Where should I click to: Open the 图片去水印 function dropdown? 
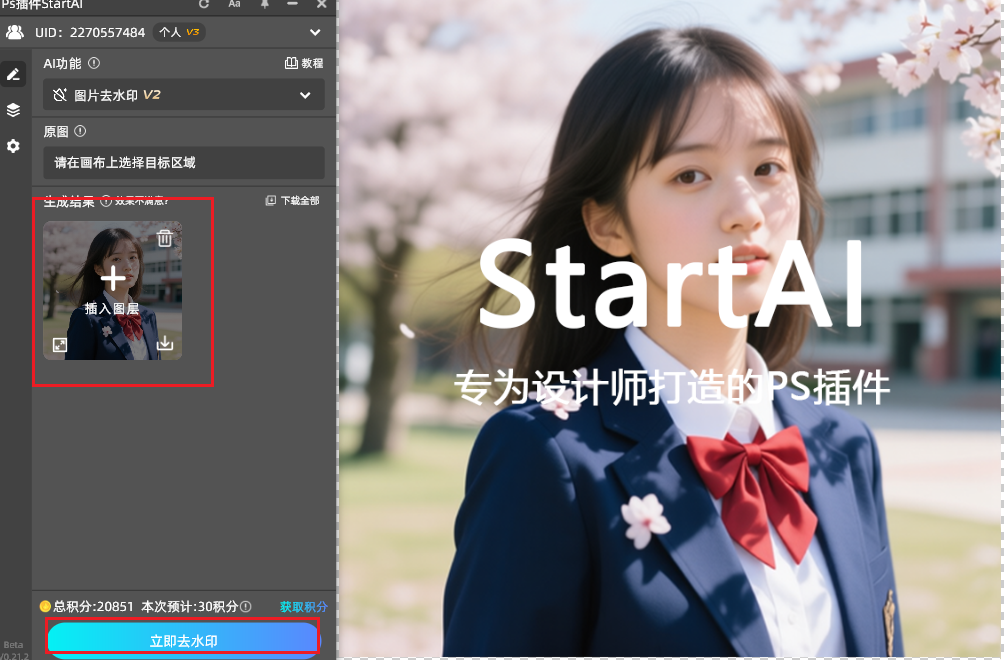(184, 95)
